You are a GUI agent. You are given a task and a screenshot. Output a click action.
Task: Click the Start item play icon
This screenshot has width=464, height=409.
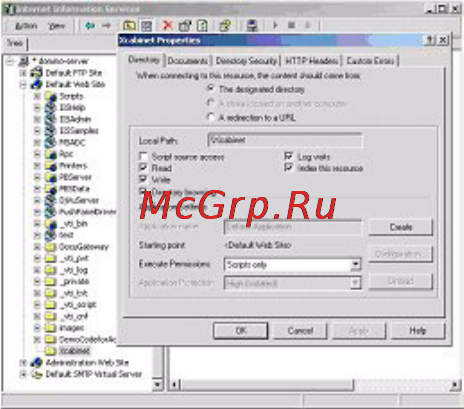click(275, 25)
